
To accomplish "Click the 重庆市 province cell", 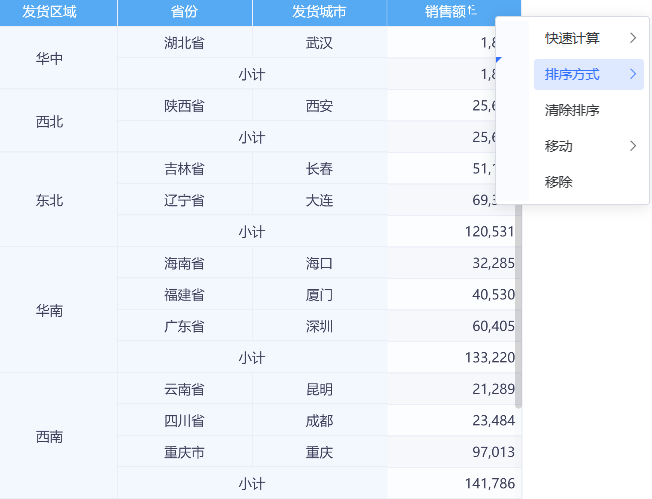I will click(184, 452).
